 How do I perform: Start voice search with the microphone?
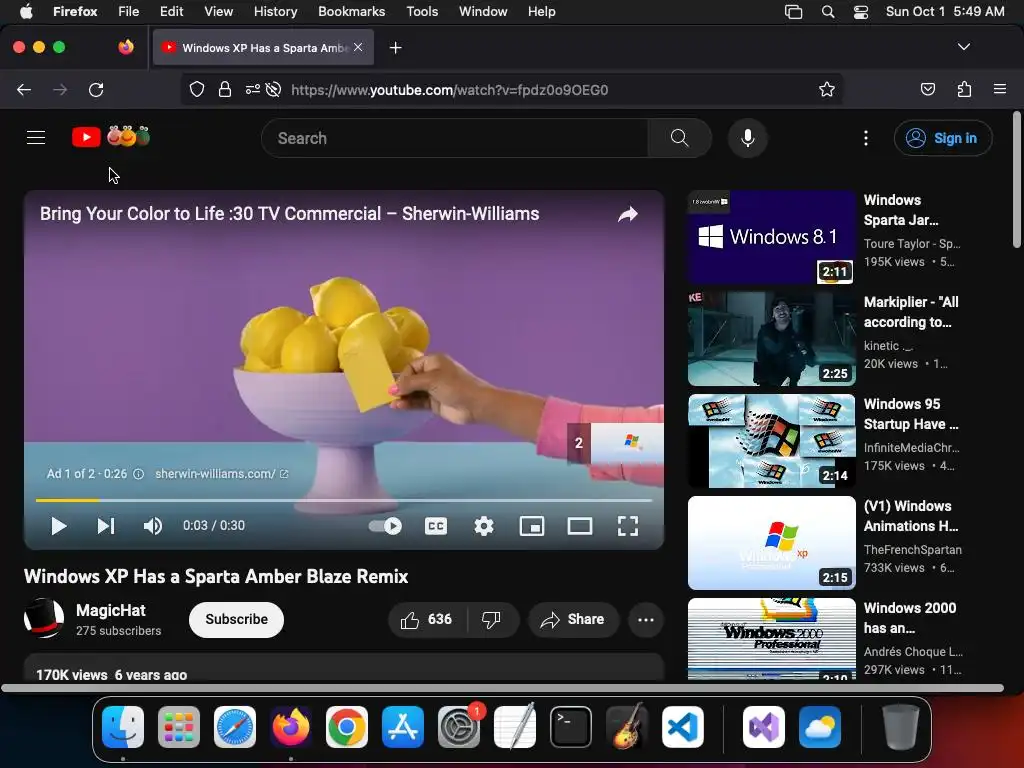[748, 138]
